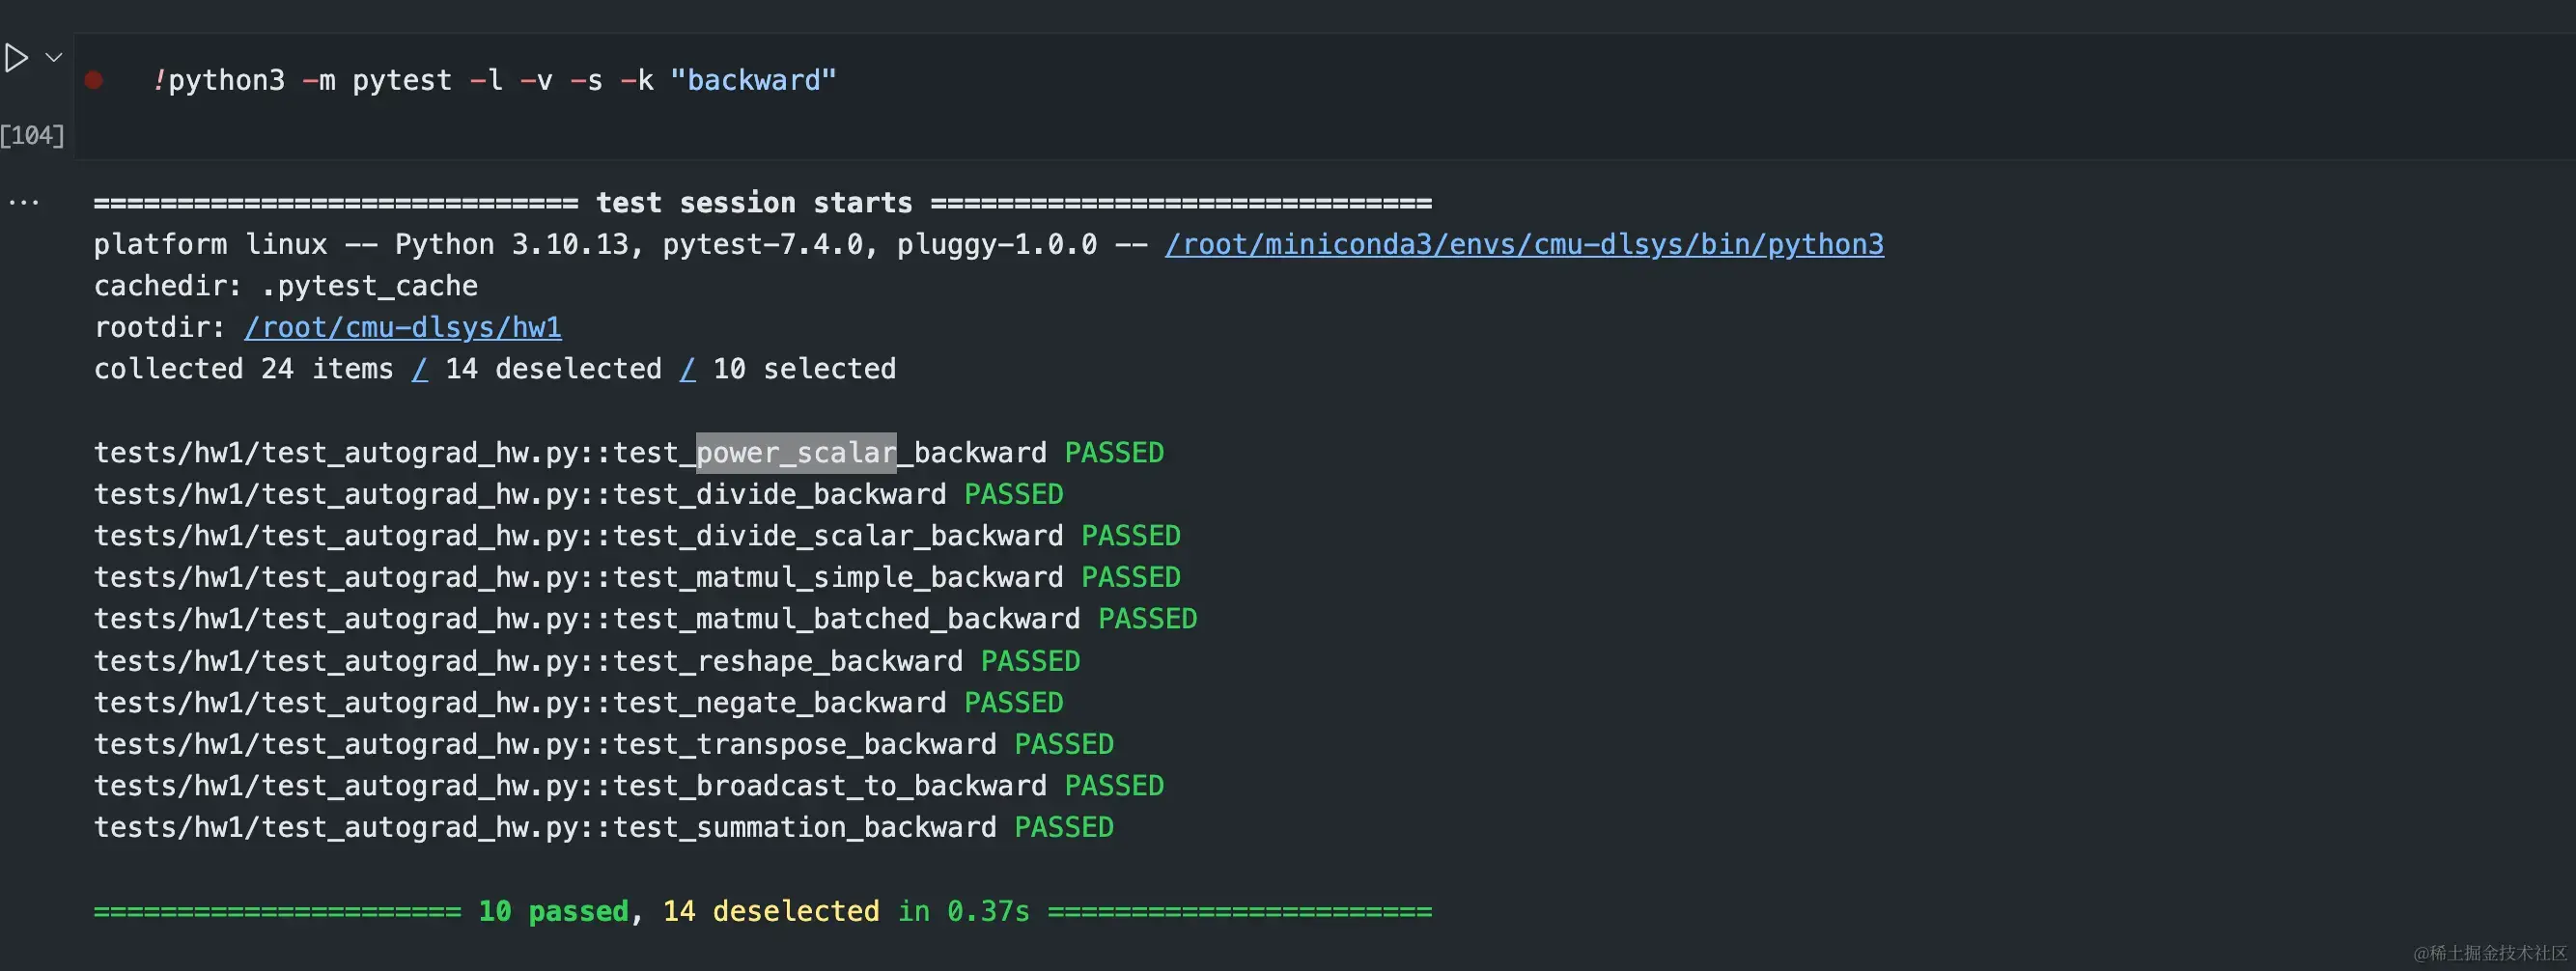Open the miniconda python3 path link
This screenshot has height=971, width=2576.
[1523, 245]
